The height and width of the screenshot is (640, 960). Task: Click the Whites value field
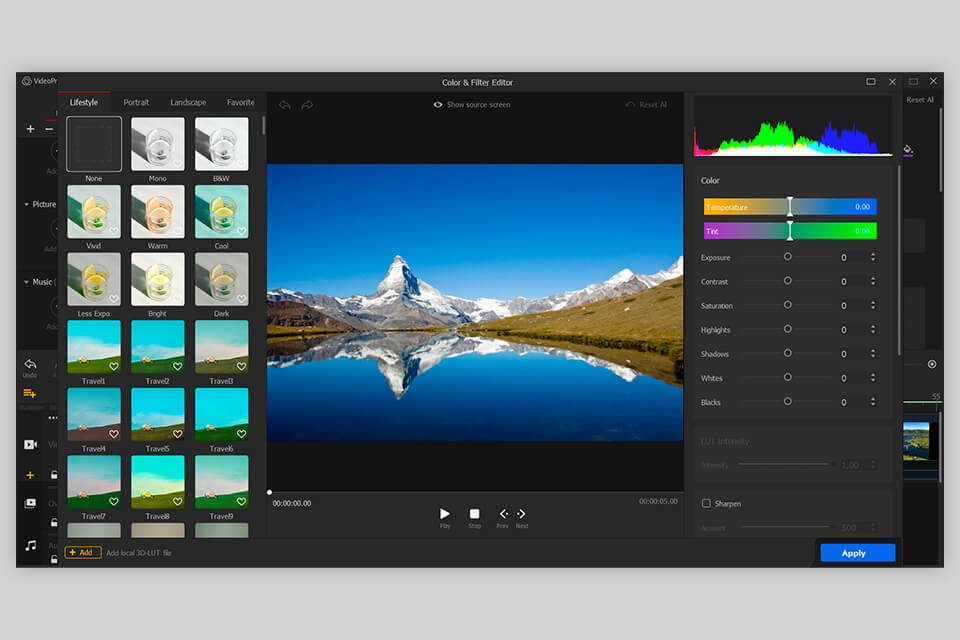[x=851, y=378]
